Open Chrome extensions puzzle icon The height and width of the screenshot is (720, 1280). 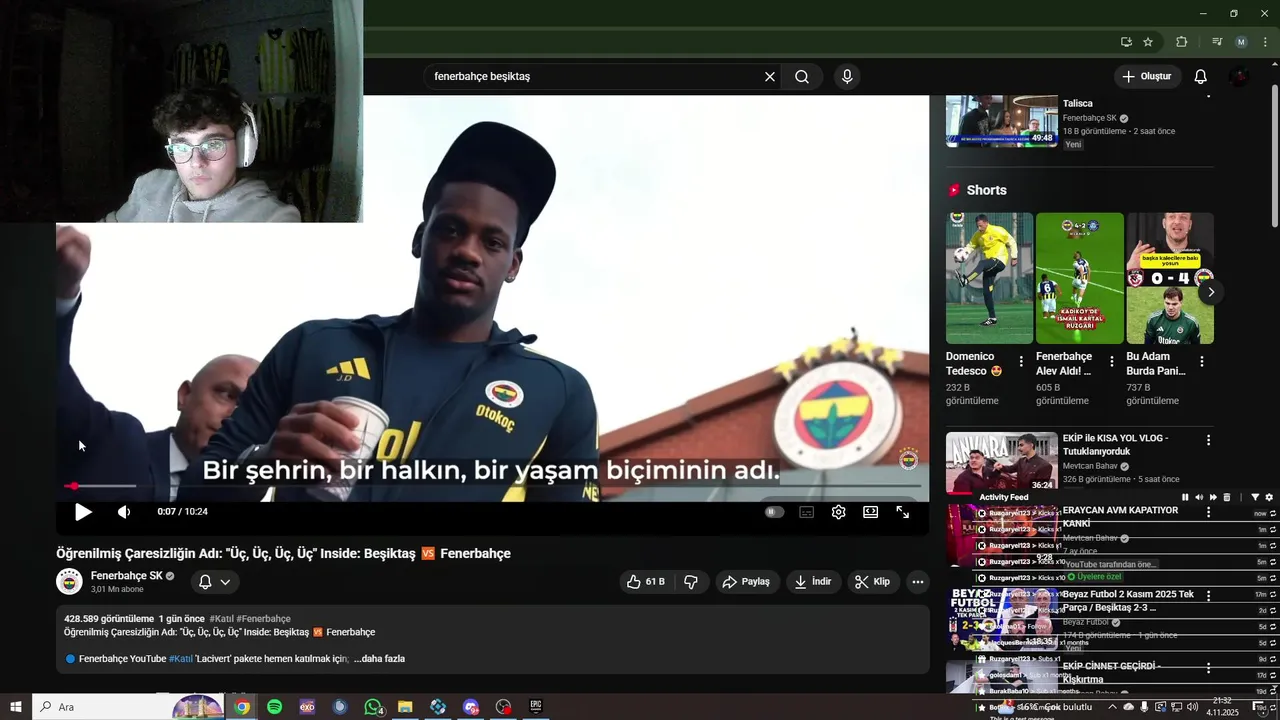coord(1181,42)
